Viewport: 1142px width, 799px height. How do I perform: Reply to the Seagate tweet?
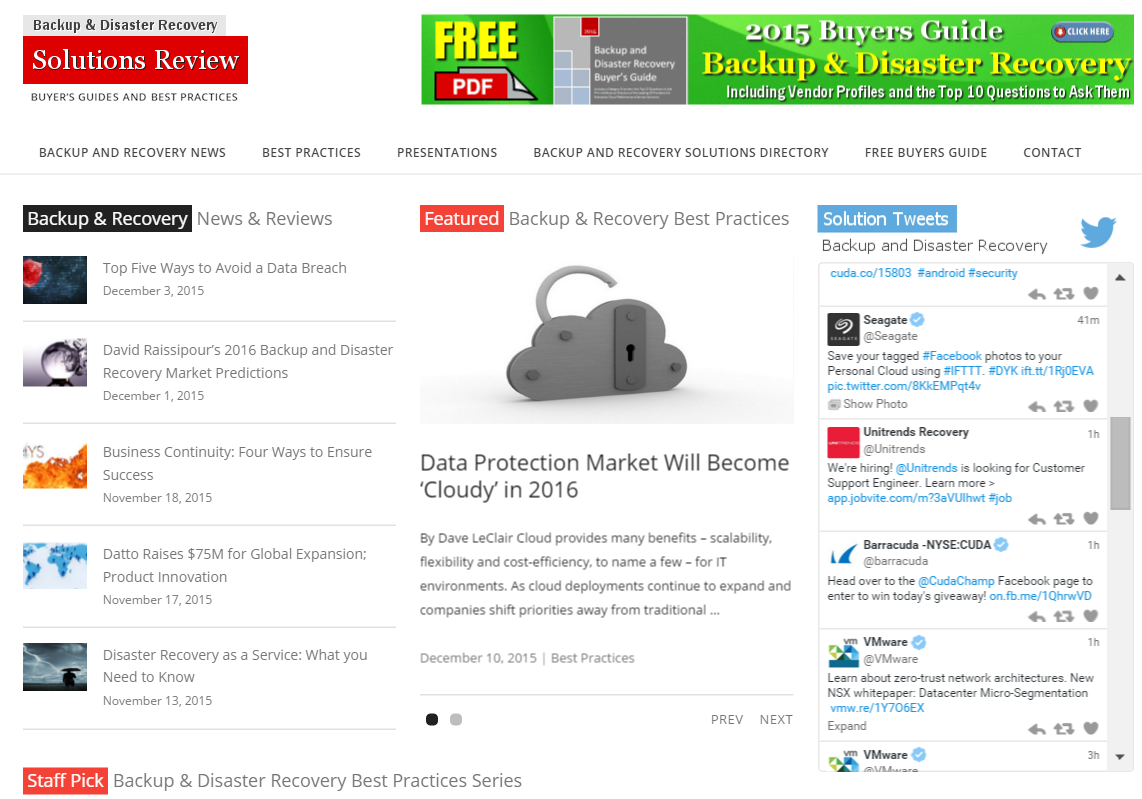pyautogui.click(x=1036, y=406)
